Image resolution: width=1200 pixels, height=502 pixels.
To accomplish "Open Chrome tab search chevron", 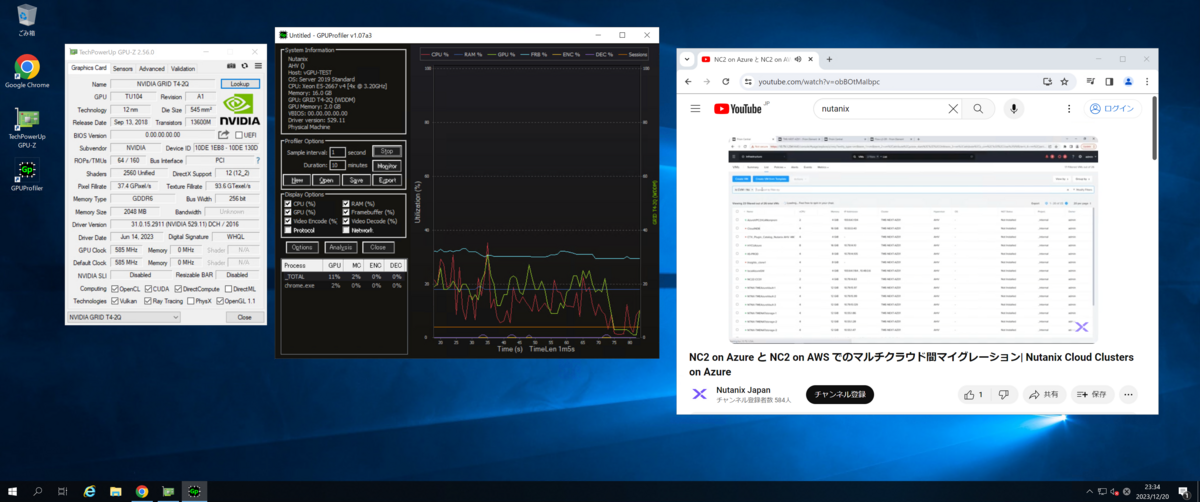I will coord(687,59).
